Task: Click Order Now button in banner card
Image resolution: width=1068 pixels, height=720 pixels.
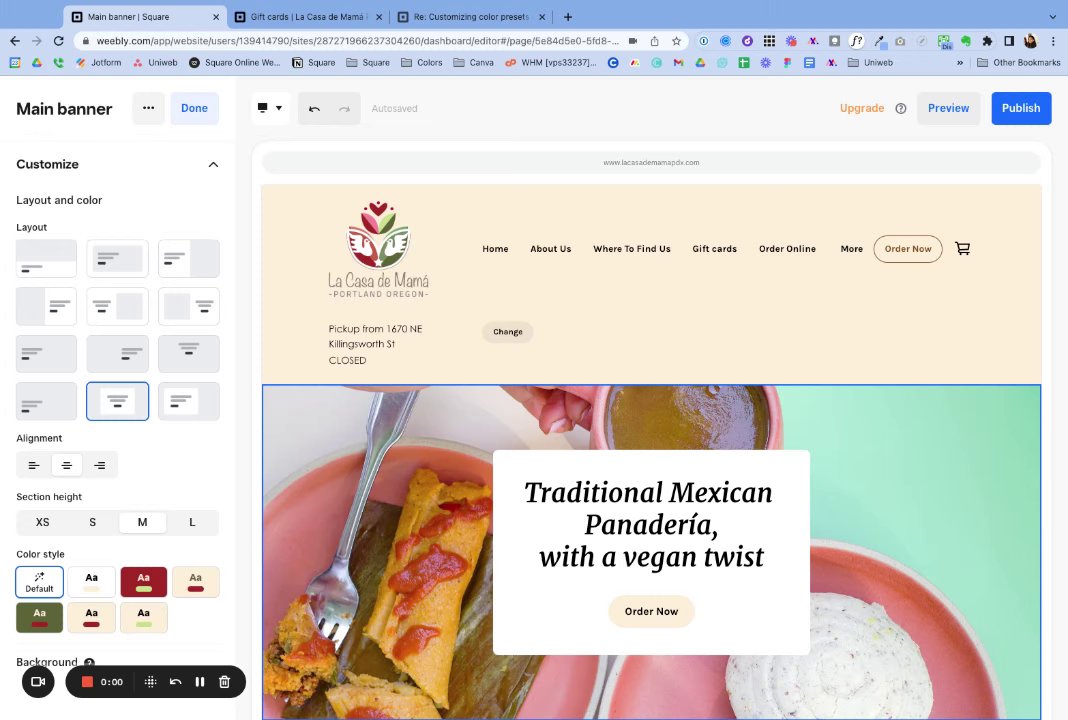Action: [x=651, y=612]
